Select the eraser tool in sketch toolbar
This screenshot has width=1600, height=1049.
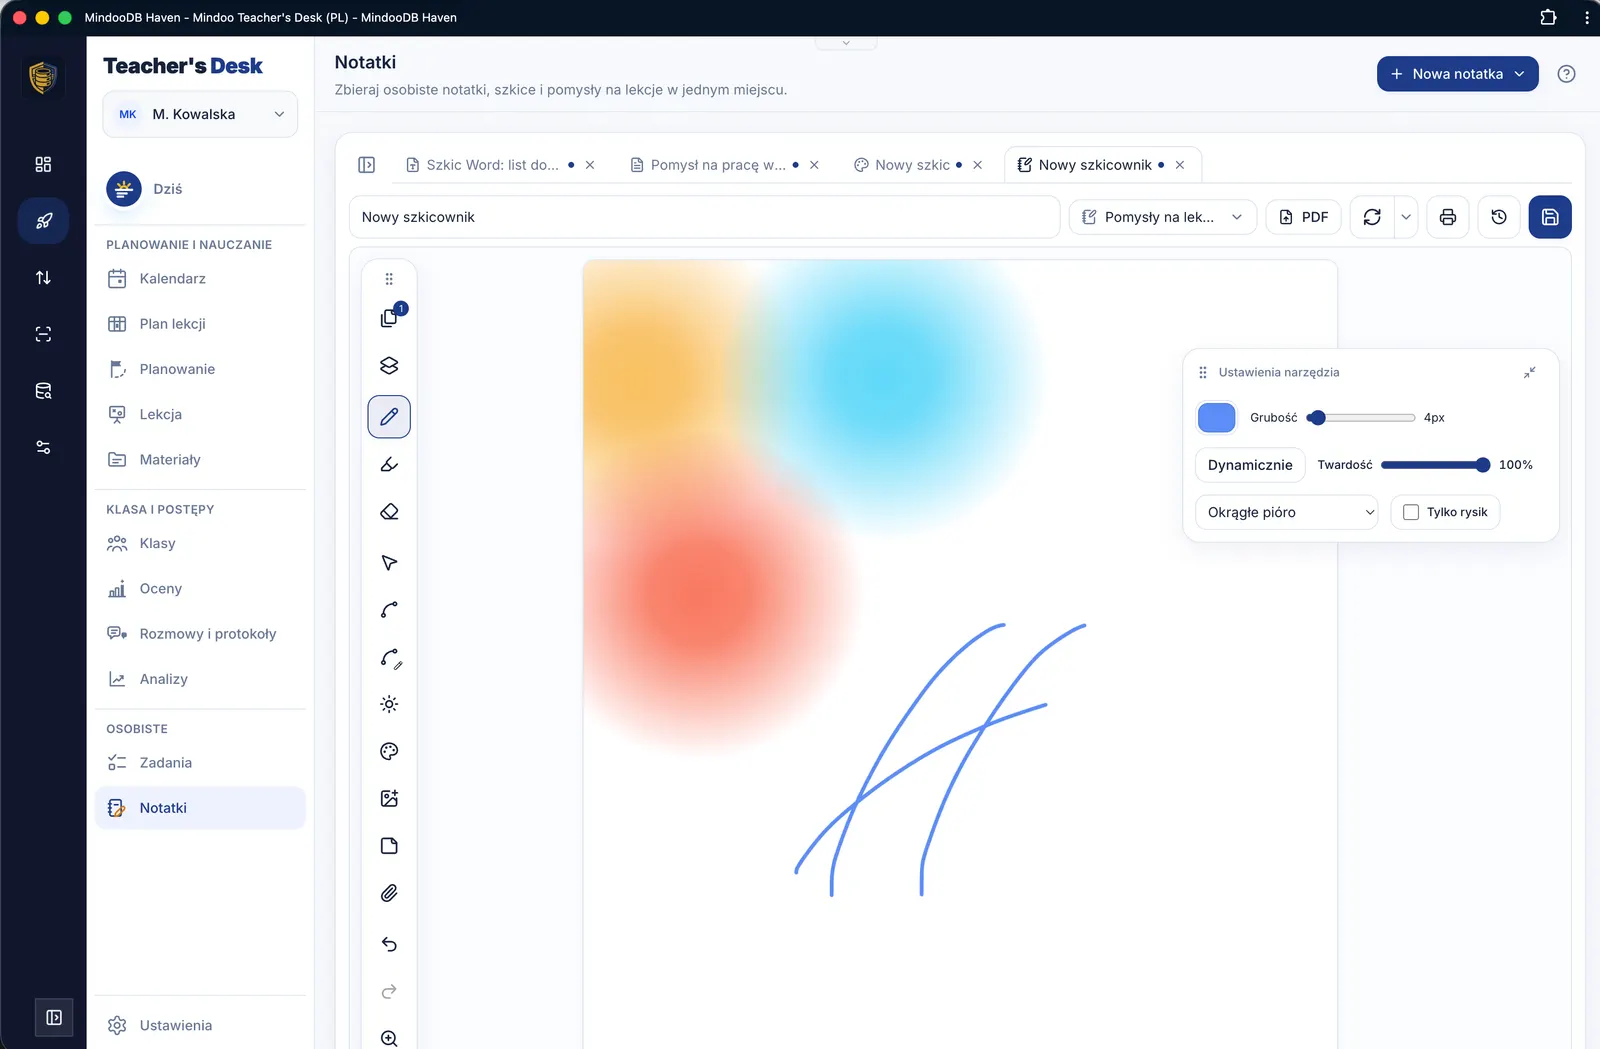tap(389, 512)
